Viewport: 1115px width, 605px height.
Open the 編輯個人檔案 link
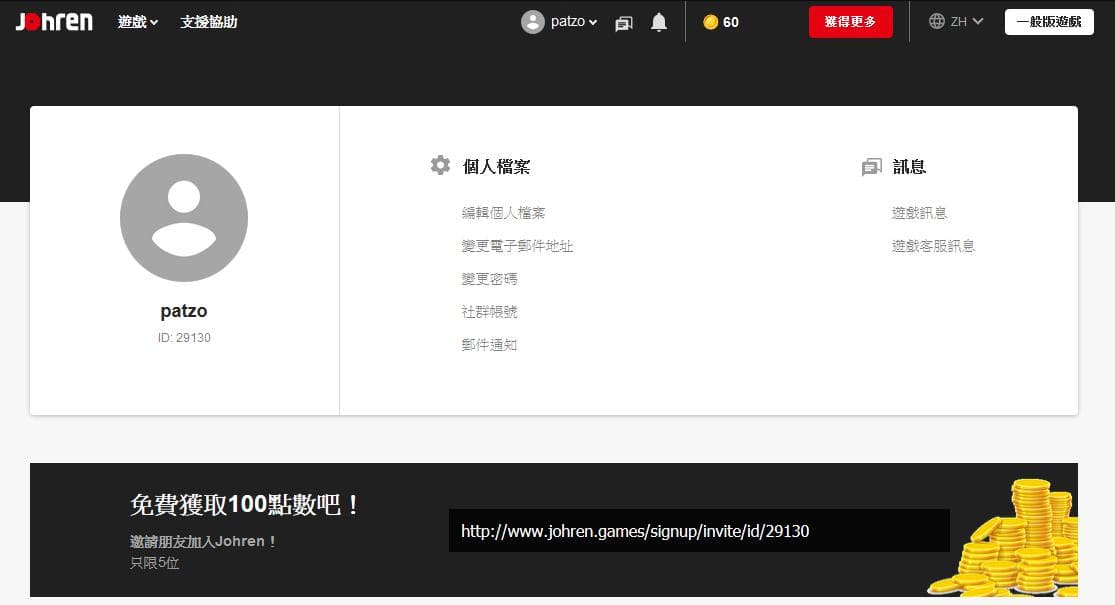coord(503,213)
